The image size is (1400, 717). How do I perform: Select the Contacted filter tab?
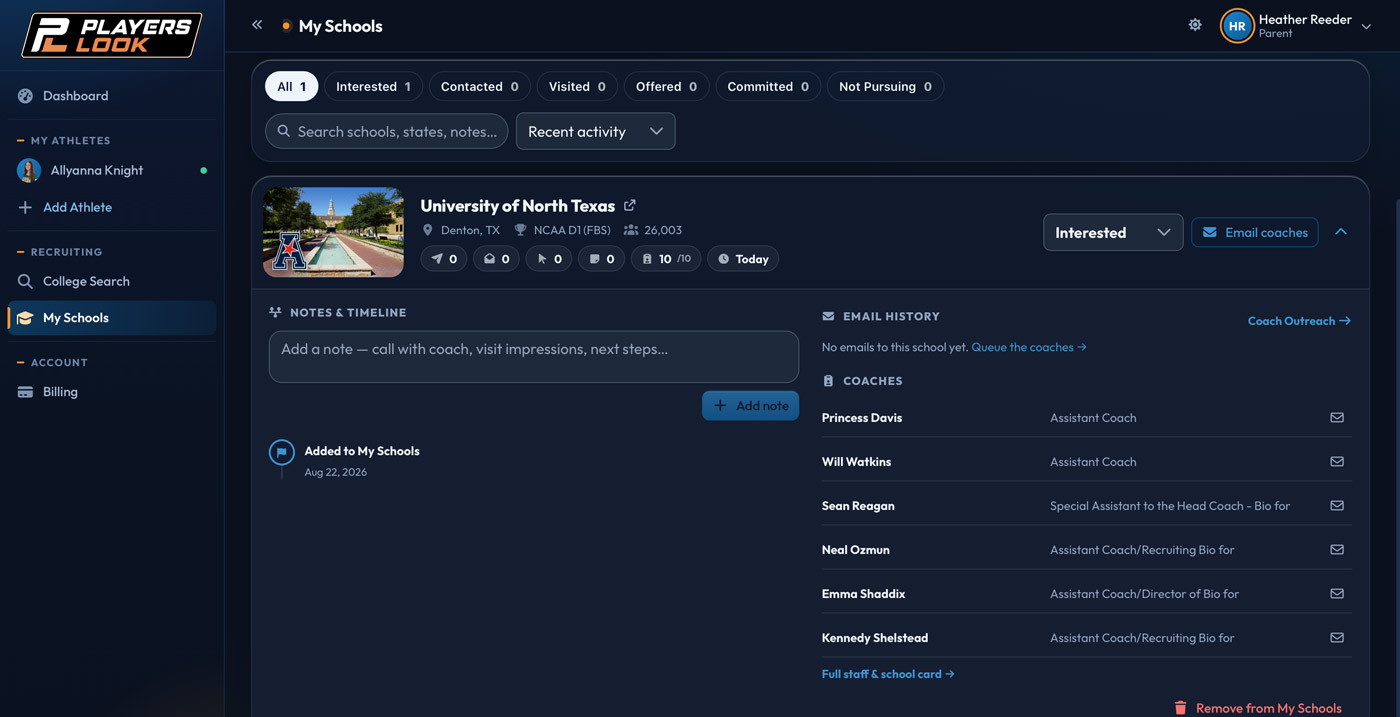(x=479, y=86)
